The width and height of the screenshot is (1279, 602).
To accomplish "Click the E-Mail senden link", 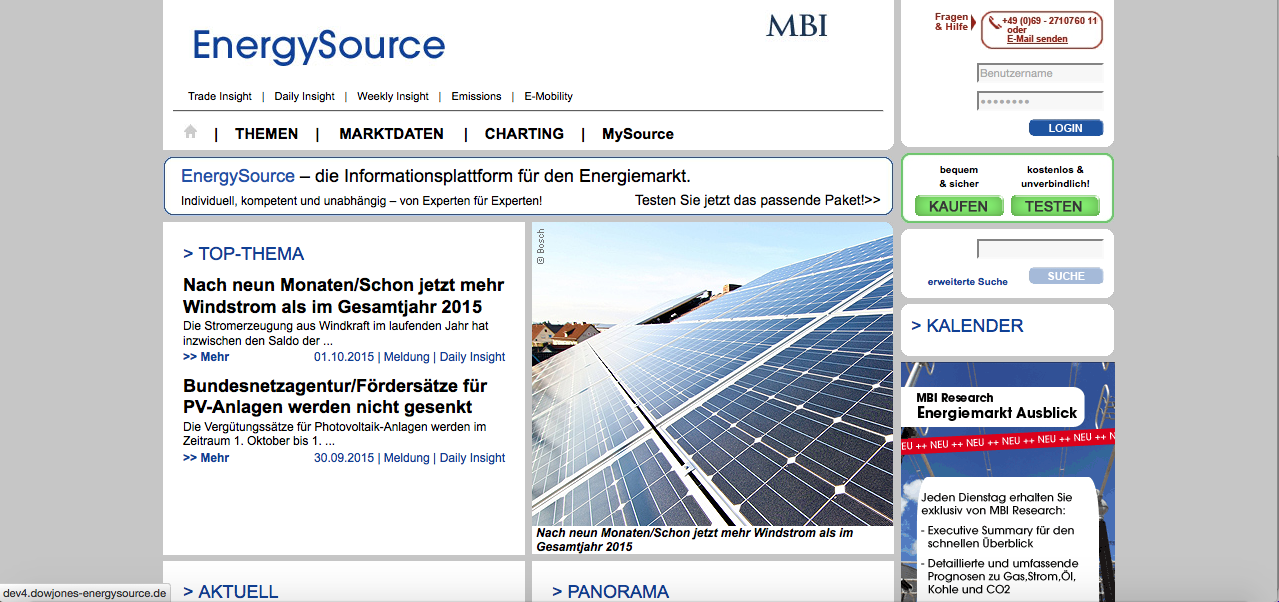I will pyautogui.click(x=1037, y=39).
